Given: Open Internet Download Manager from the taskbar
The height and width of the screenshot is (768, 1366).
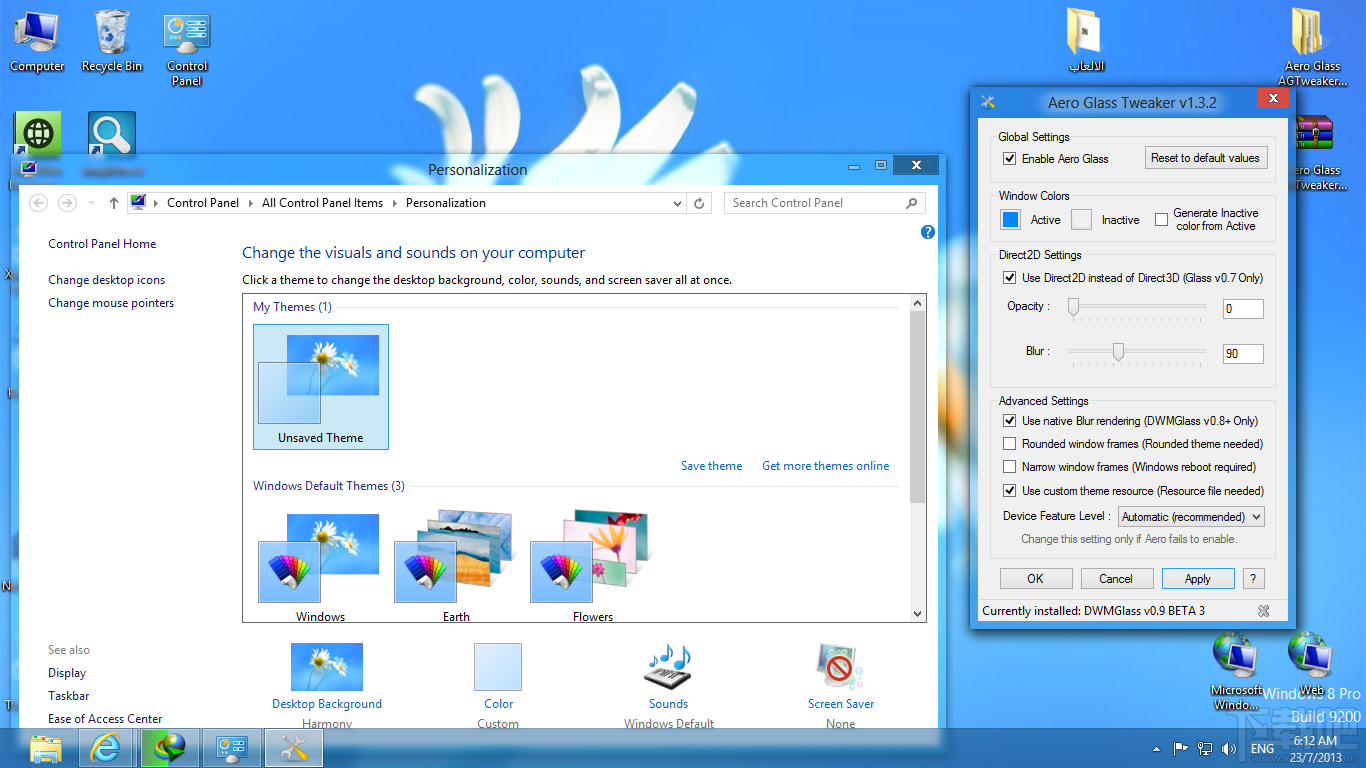Looking at the screenshot, I should pos(168,747).
